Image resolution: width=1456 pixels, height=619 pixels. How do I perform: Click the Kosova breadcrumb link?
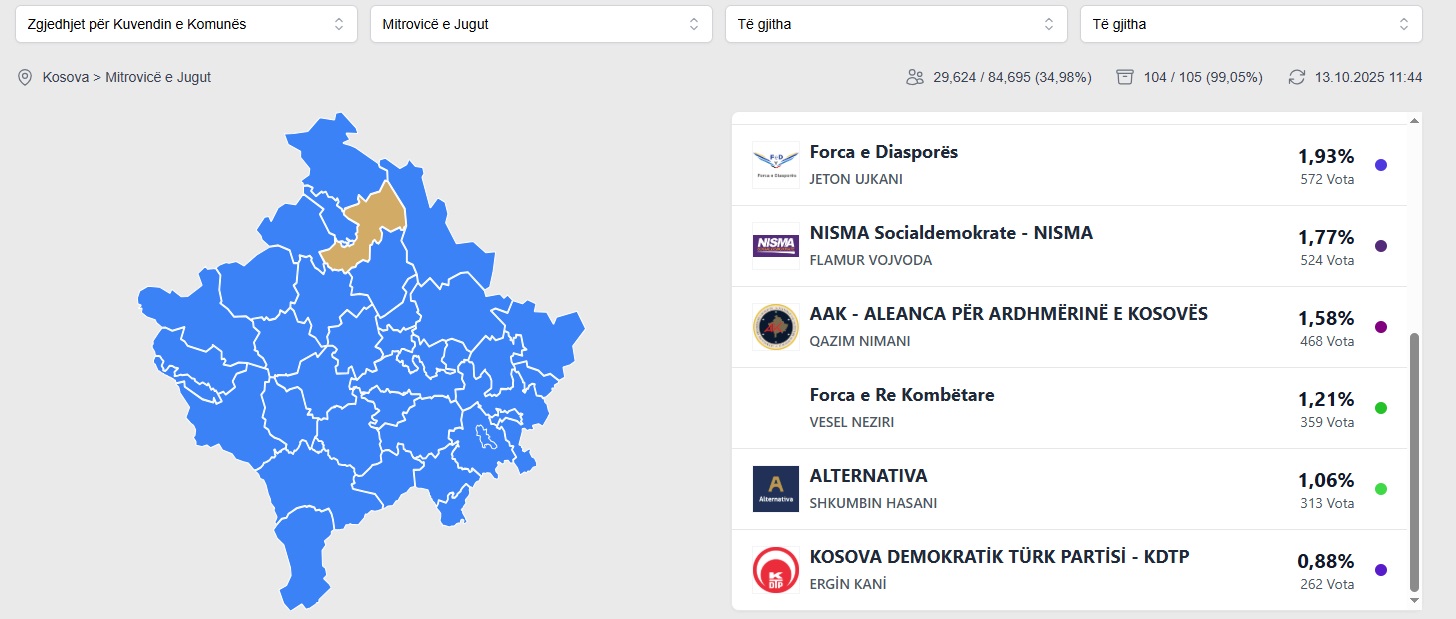tap(65, 77)
